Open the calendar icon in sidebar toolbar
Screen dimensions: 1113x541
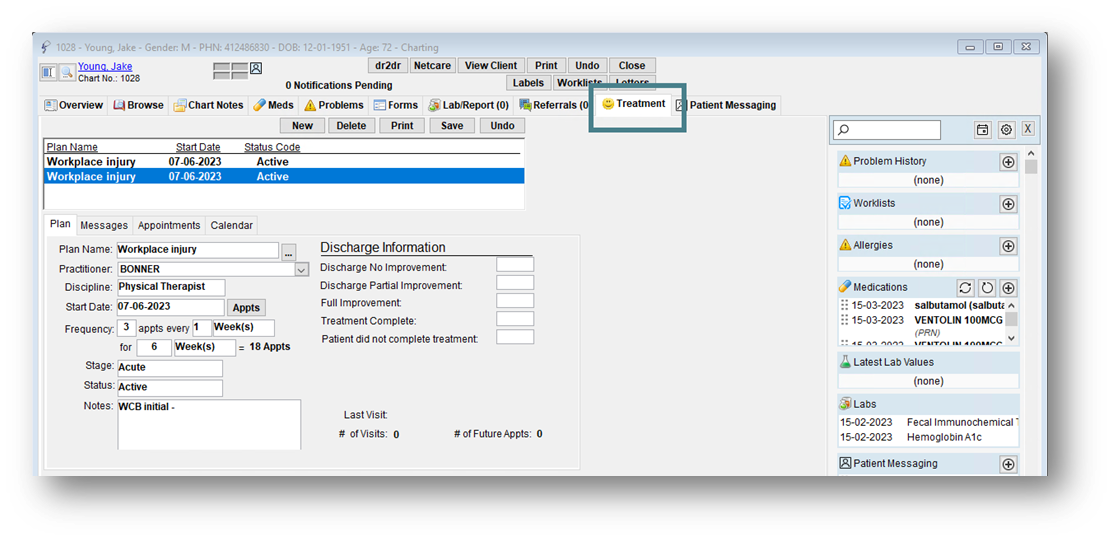(982, 130)
